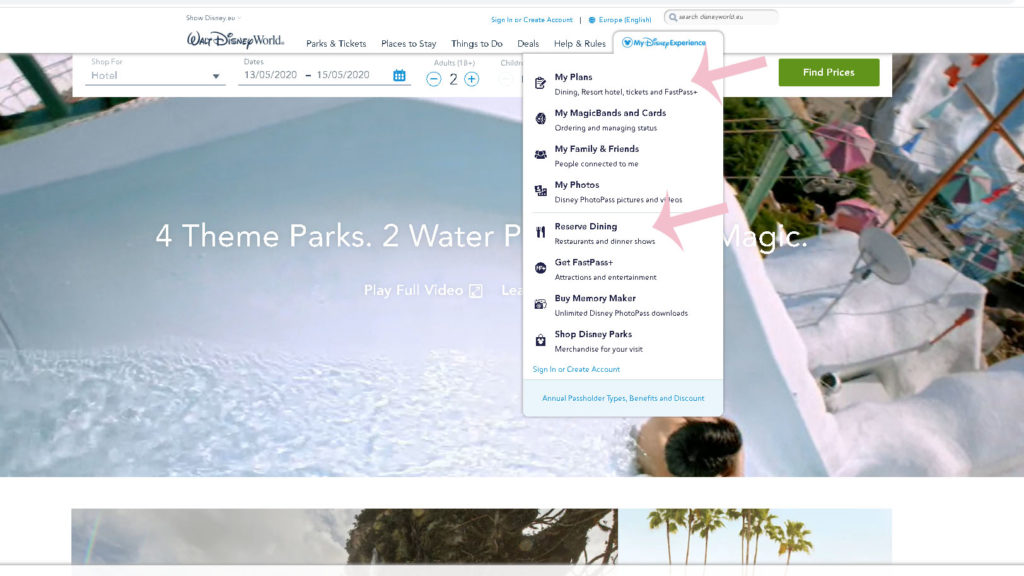Click the globe icon next to Europe (English)
The image size is (1024, 576).
(x=592, y=20)
